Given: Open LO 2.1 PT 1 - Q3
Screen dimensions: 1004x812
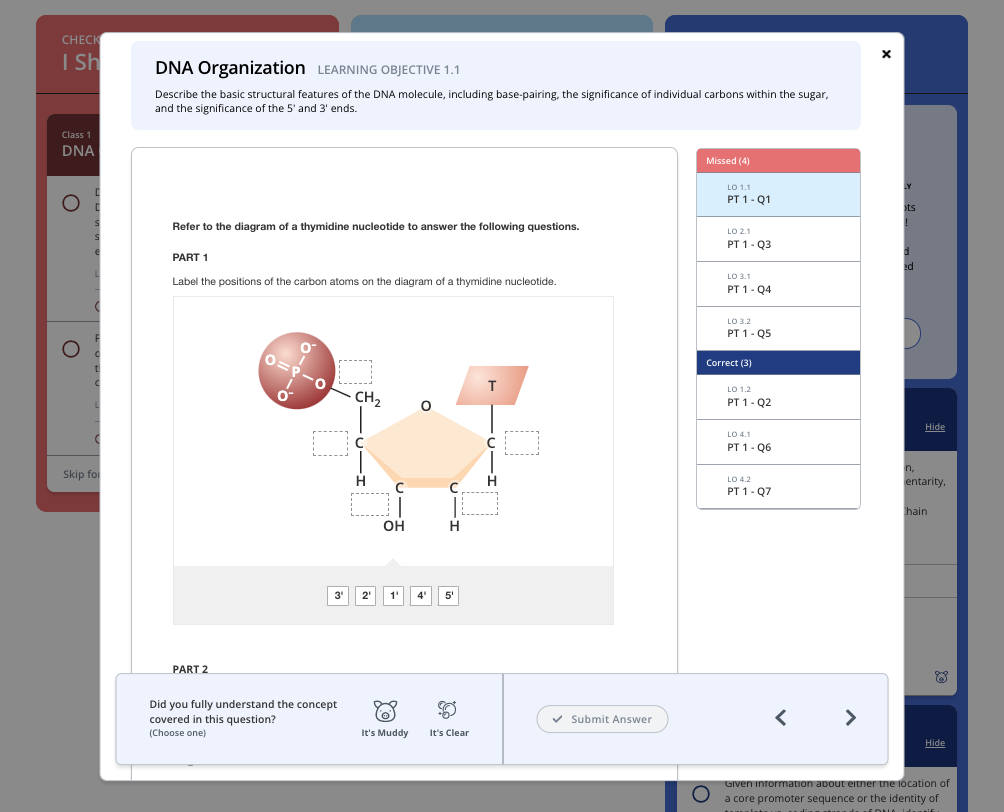Looking at the screenshot, I should 778,240.
